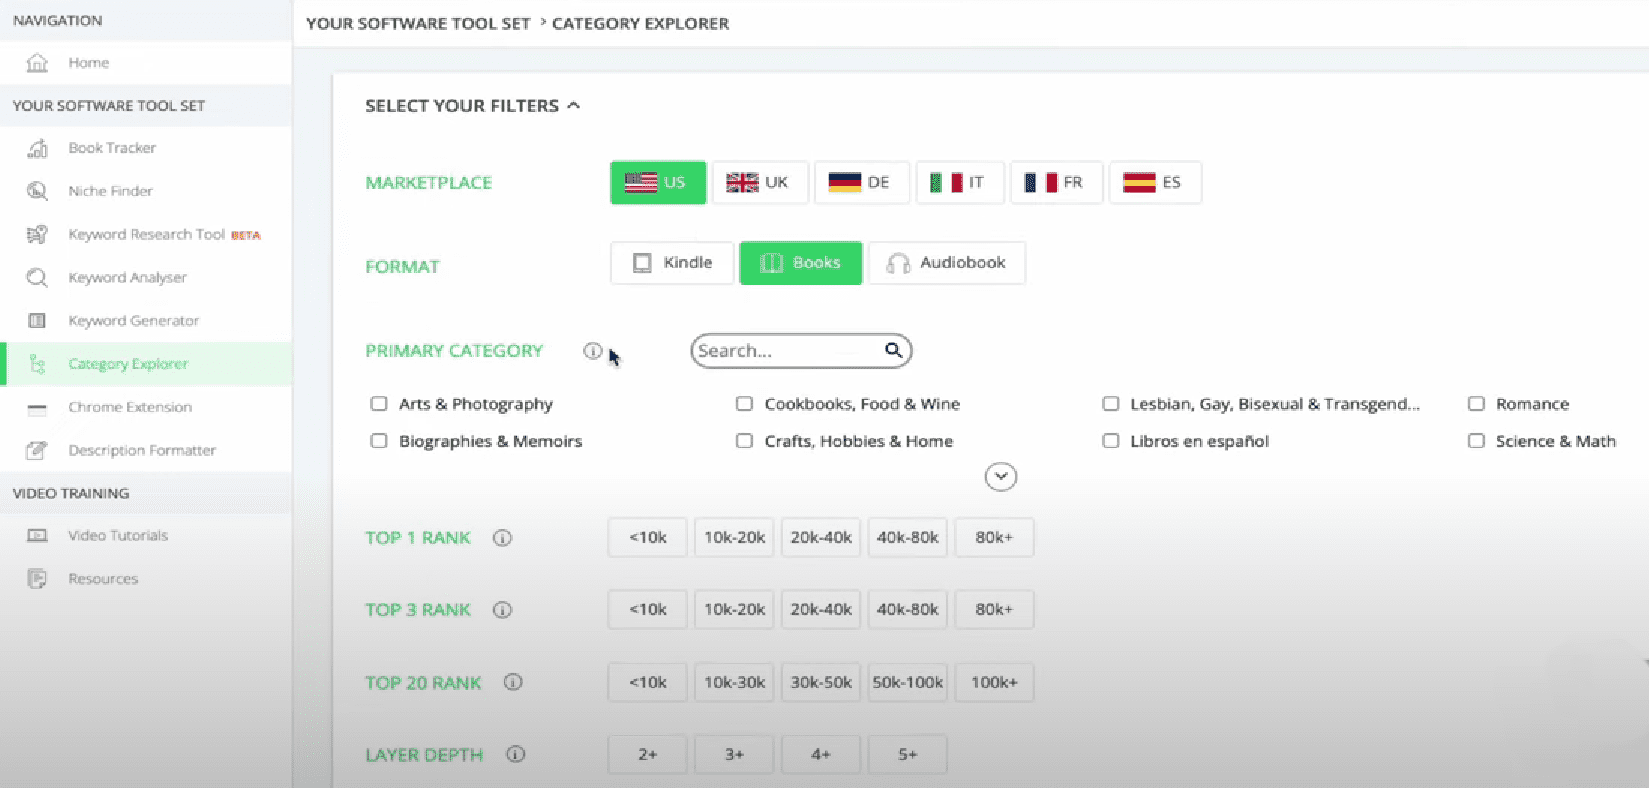Click the search magnifier icon in category search
Screen dimensions: 1649x788
coord(893,350)
